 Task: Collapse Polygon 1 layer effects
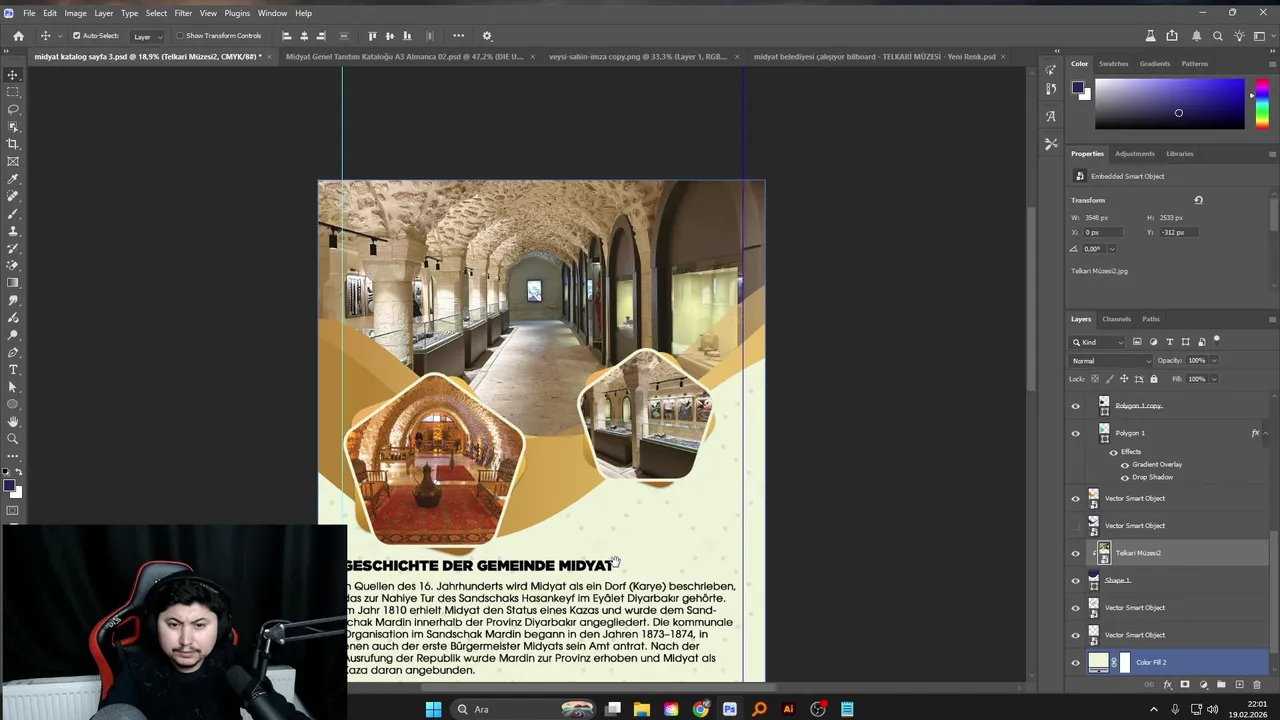(x=1266, y=433)
